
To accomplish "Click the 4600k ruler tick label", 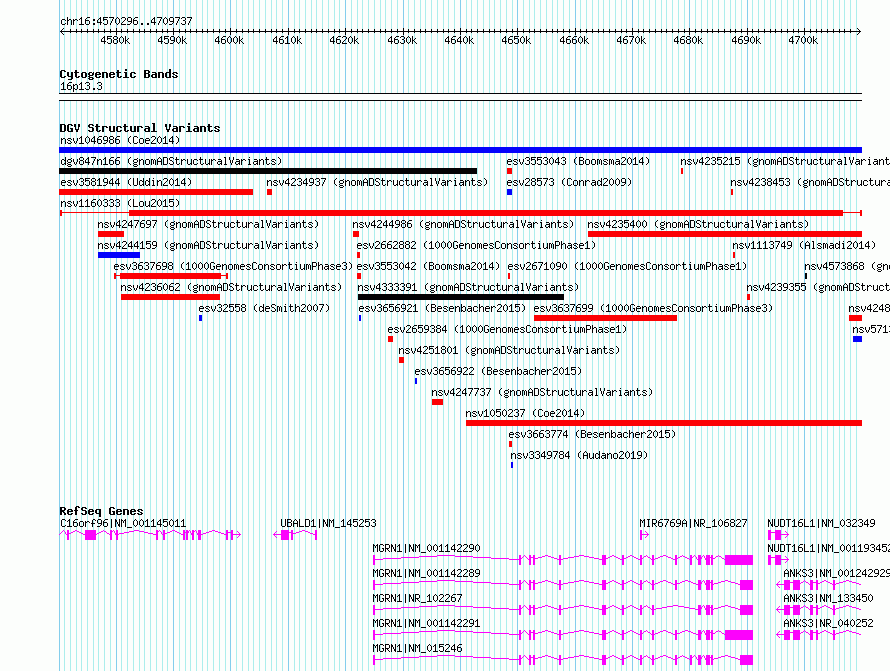I will coord(229,40).
